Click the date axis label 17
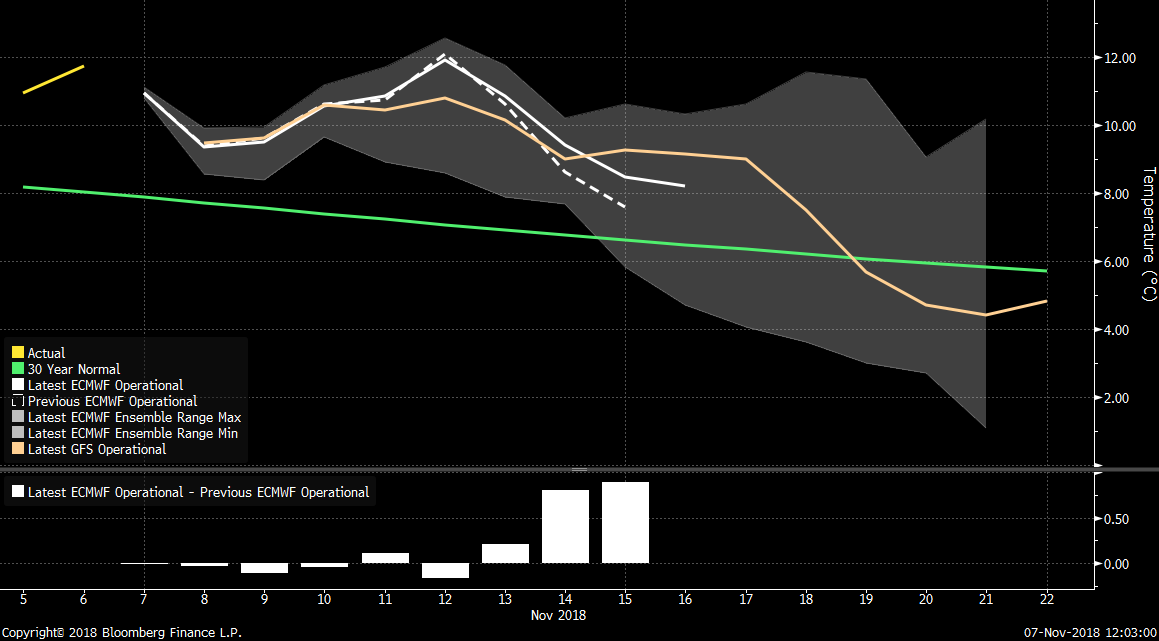This screenshot has width=1159, height=641. tap(747, 600)
